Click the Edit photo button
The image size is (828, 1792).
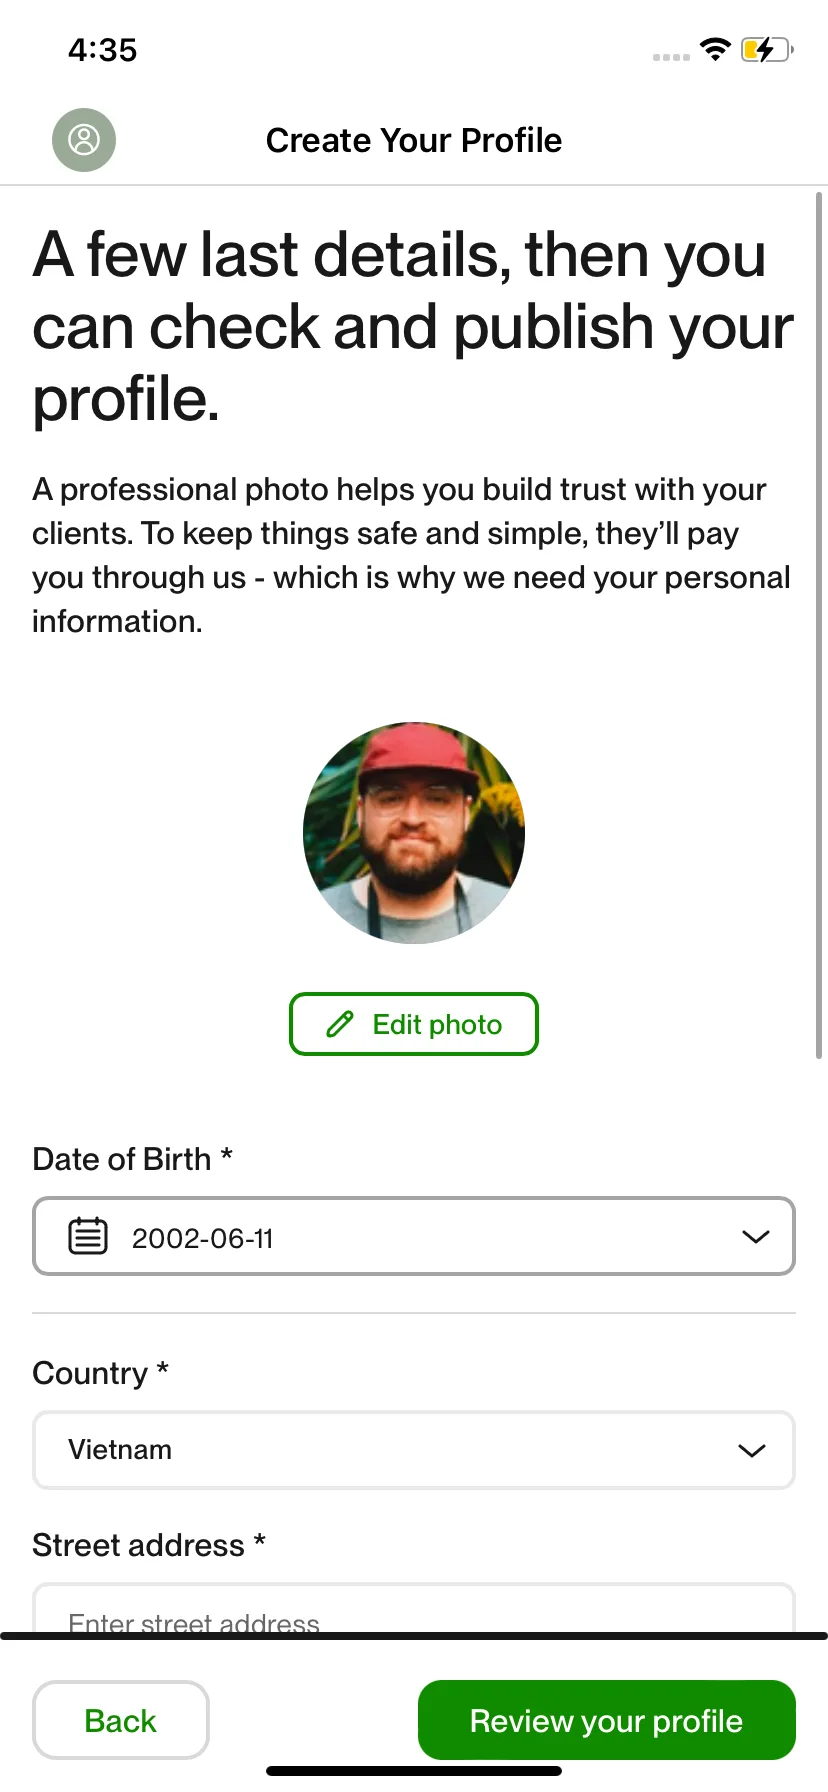(x=414, y=1024)
